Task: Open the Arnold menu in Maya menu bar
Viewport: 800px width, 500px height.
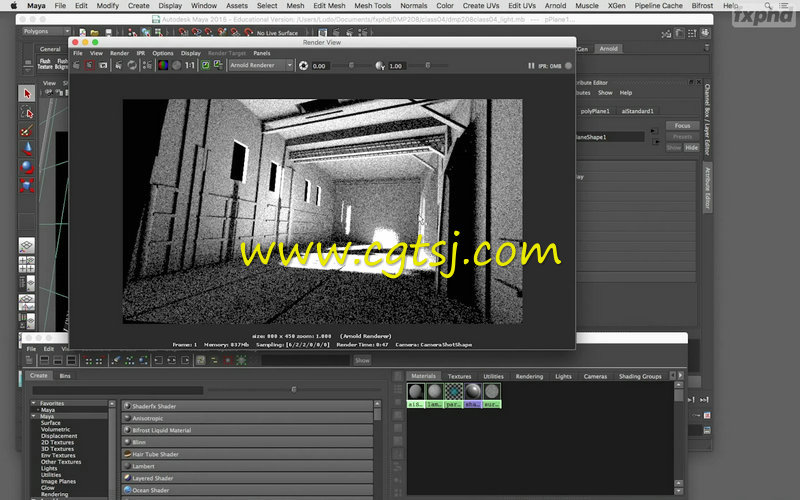Action: [555, 6]
